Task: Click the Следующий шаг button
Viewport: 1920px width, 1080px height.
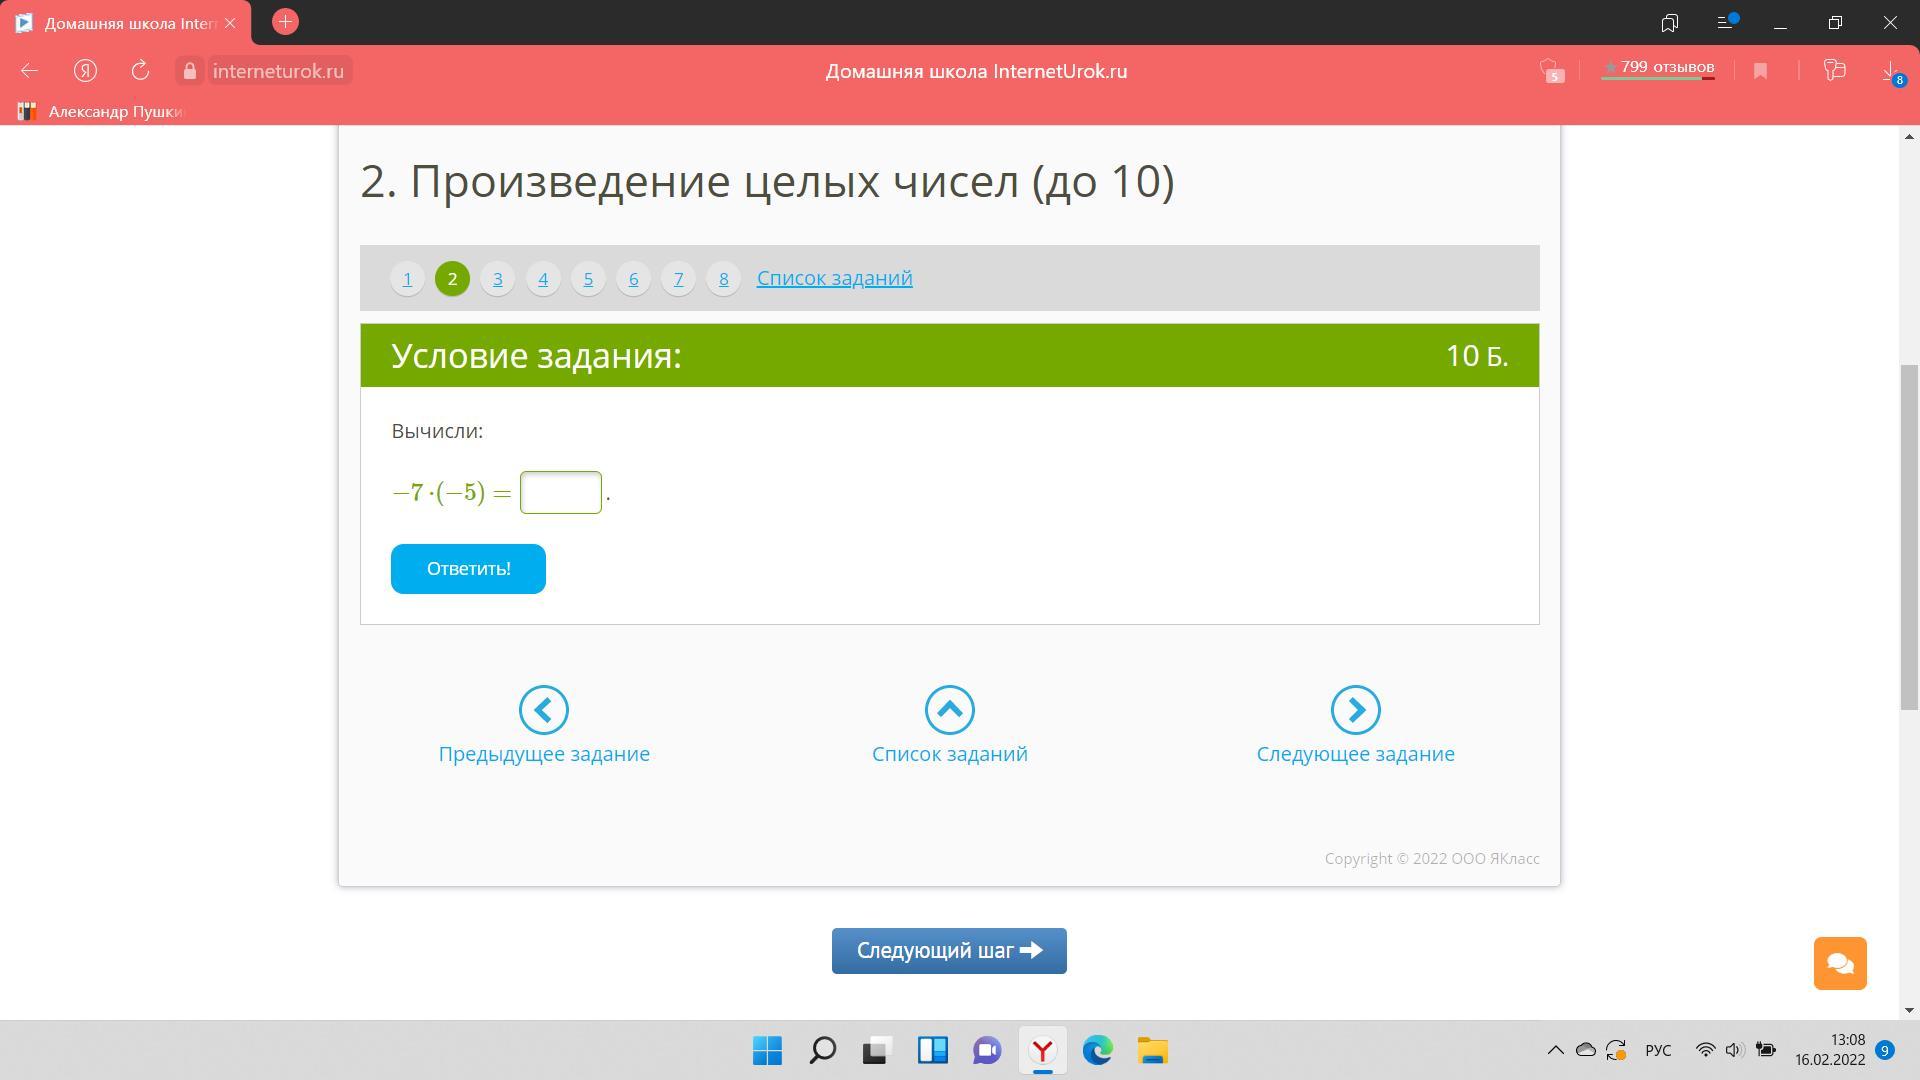Action: click(949, 951)
